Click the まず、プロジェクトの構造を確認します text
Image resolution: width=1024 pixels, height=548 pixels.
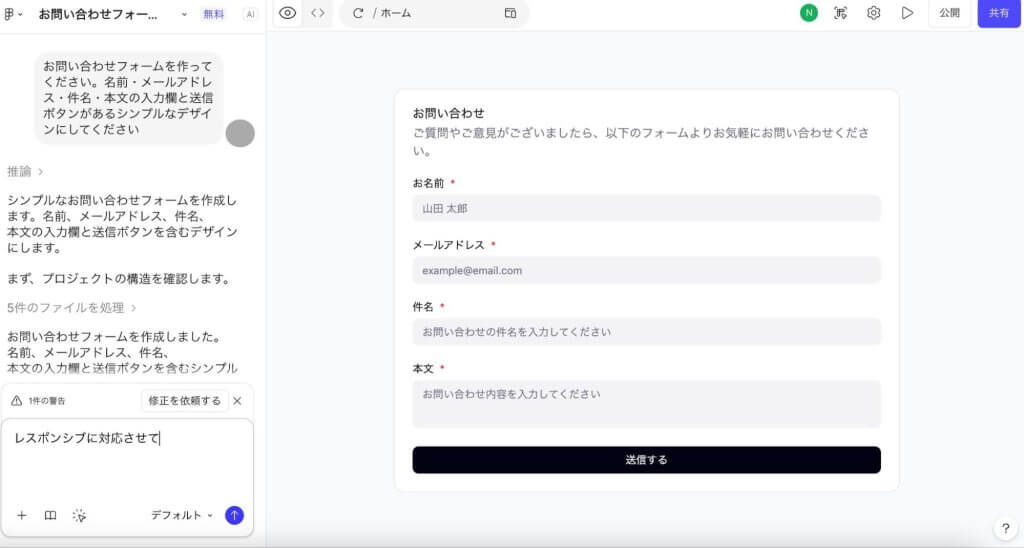click(120, 279)
